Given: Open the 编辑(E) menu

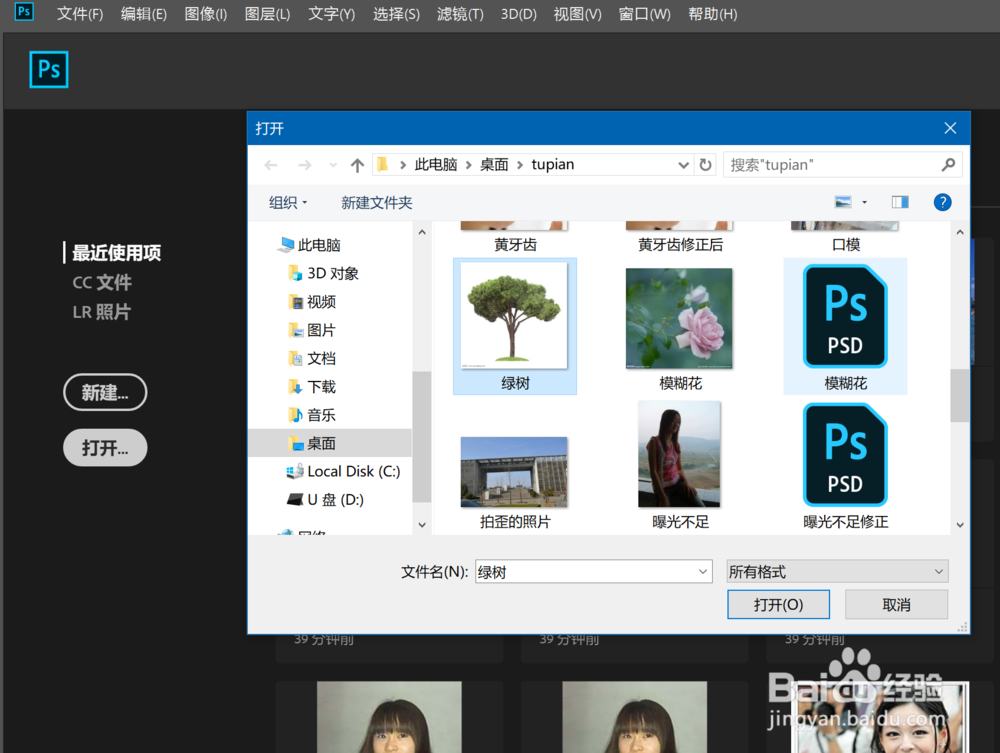Looking at the screenshot, I should (x=144, y=14).
